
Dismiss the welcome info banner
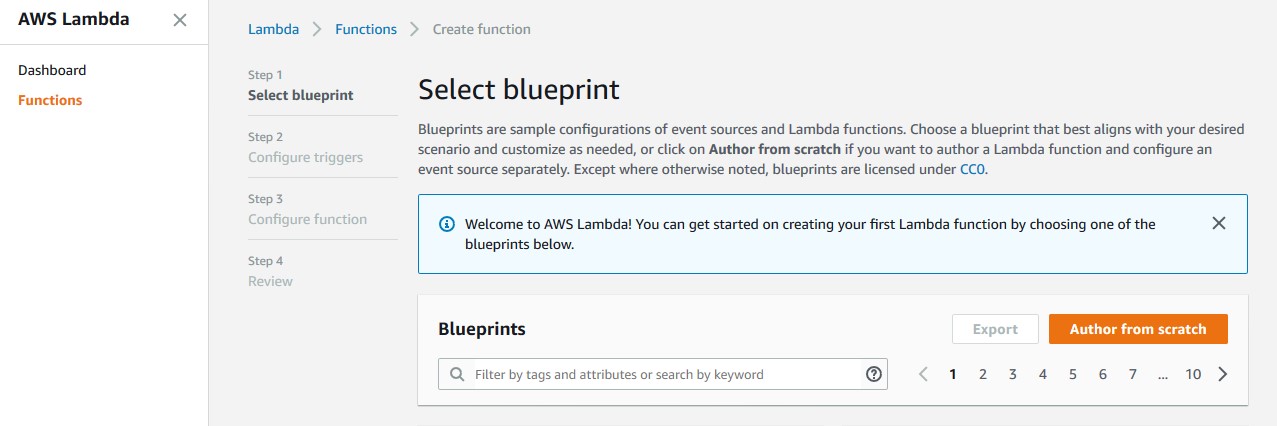coord(1218,224)
